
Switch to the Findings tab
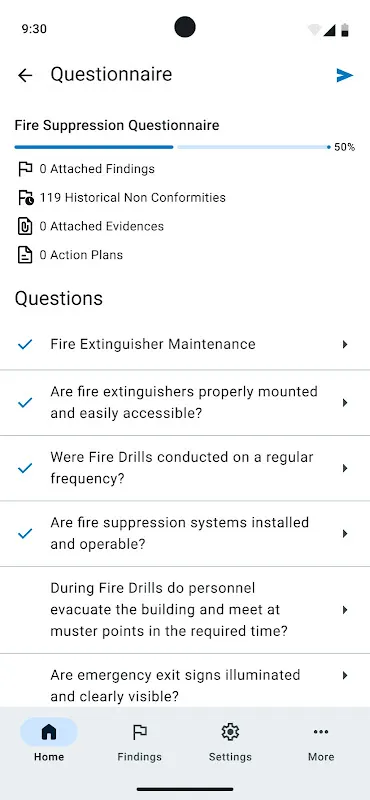pyautogui.click(x=139, y=740)
